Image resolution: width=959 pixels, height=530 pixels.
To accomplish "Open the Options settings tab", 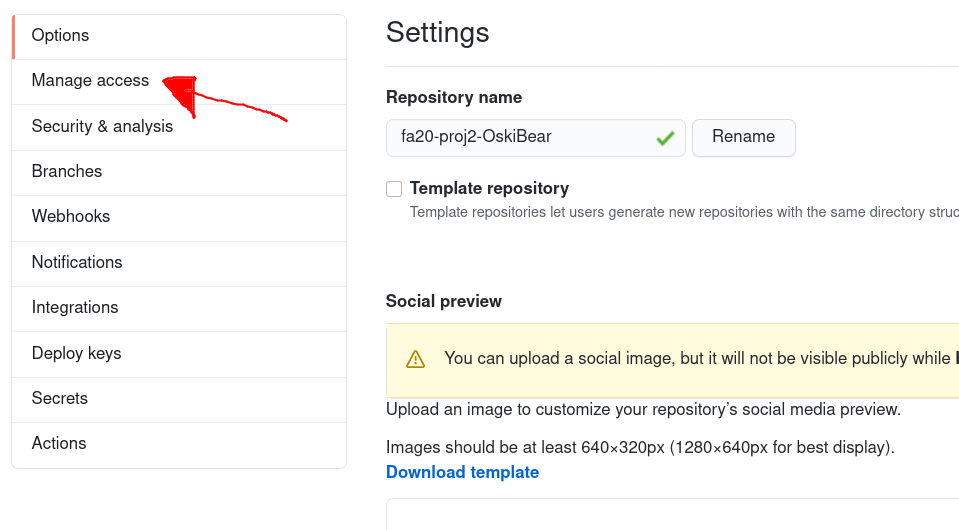I will (179, 37).
